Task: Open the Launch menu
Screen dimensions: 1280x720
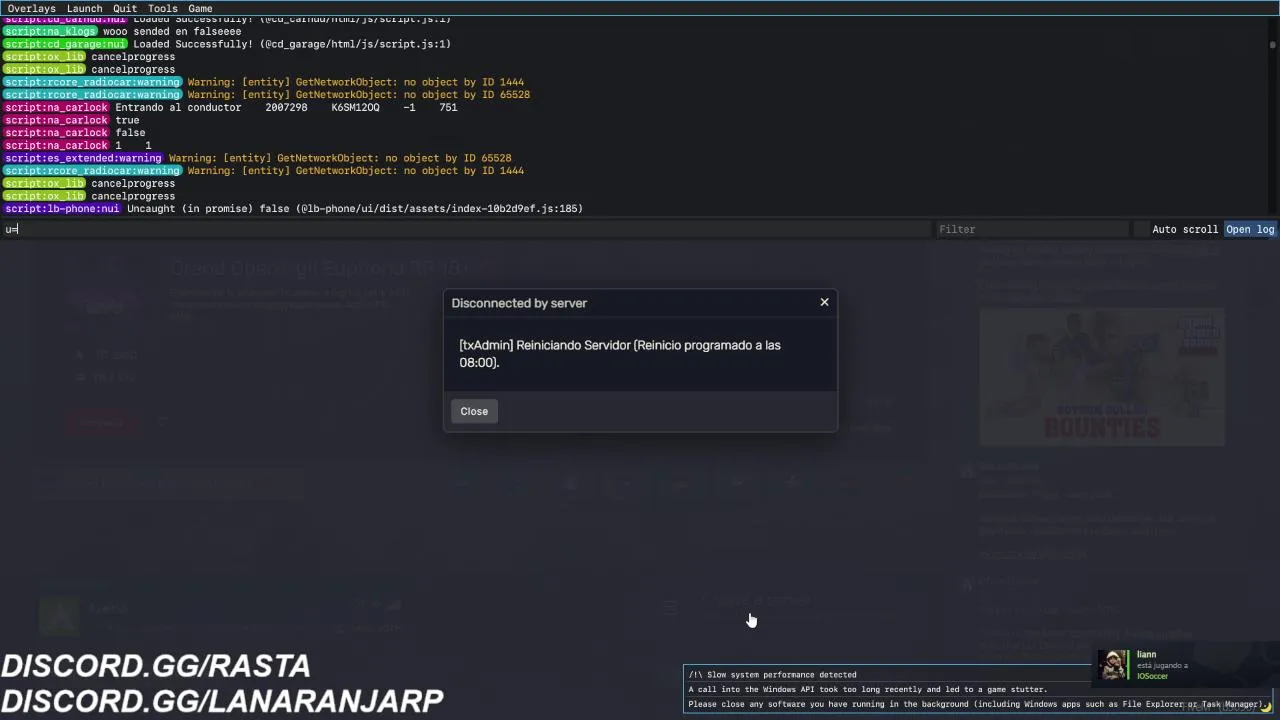Action: point(85,8)
